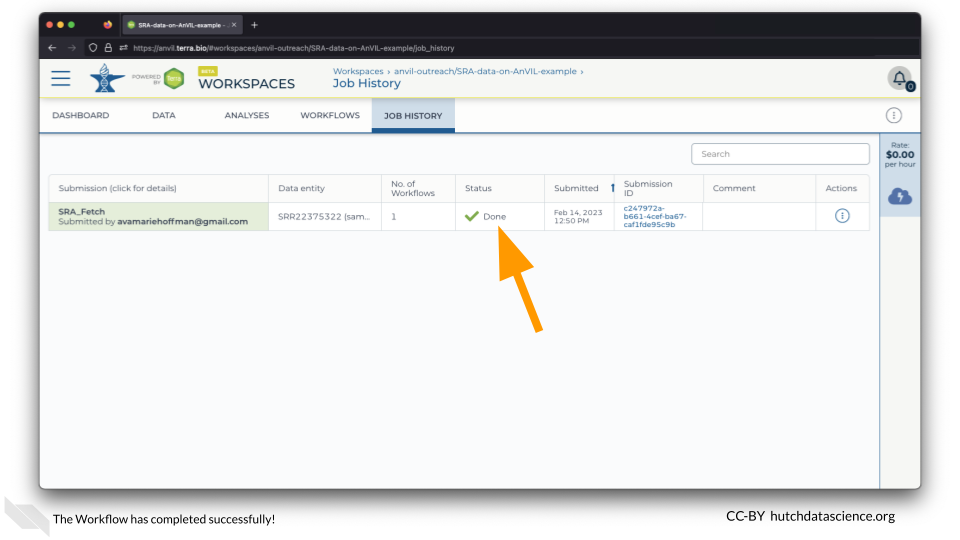
Task: Click the Actions column header
Action: click(x=841, y=188)
